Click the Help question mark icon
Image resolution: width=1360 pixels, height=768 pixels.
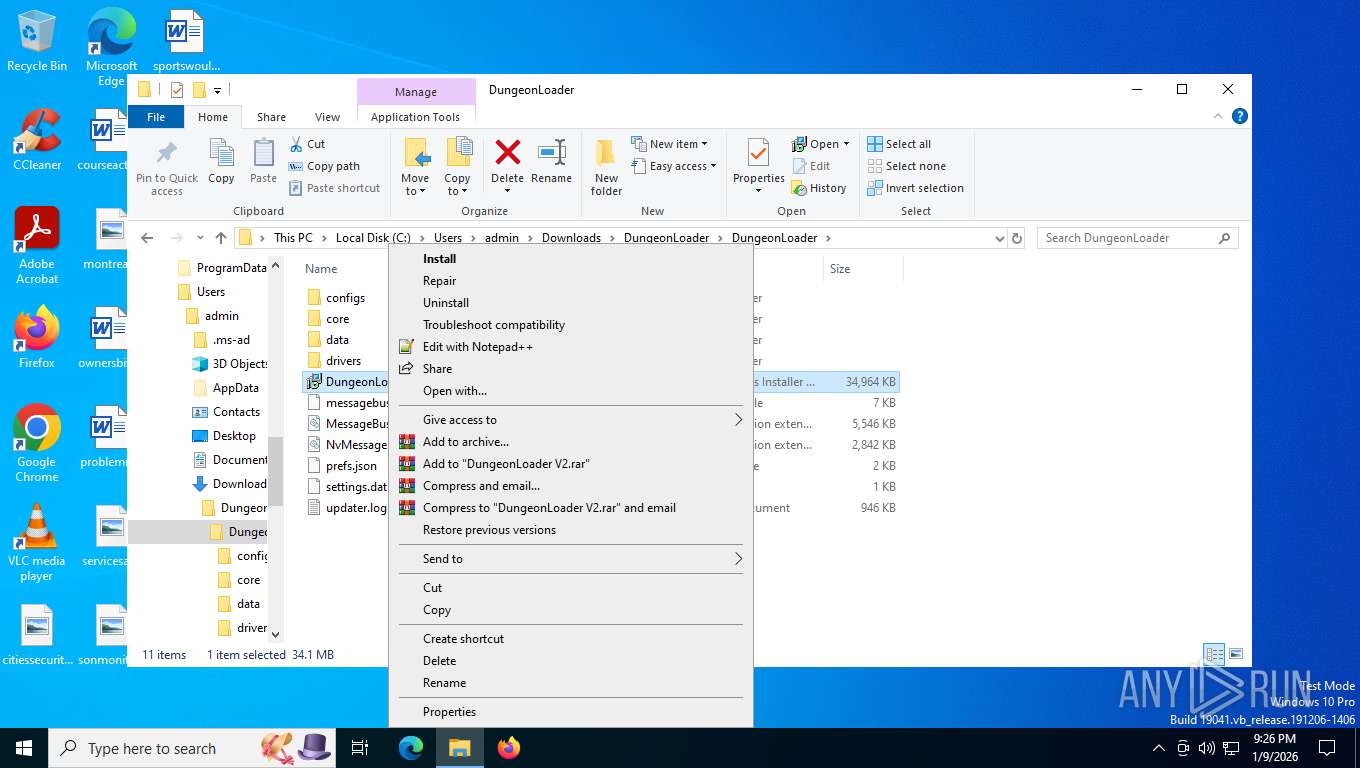pyautogui.click(x=1241, y=117)
